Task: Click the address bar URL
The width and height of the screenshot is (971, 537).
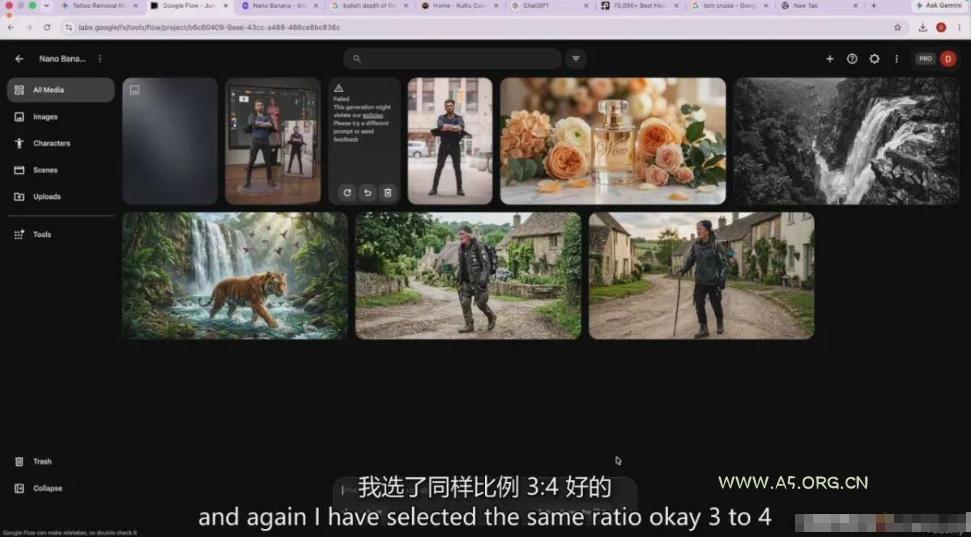Action: pyautogui.click(x=209, y=27)
